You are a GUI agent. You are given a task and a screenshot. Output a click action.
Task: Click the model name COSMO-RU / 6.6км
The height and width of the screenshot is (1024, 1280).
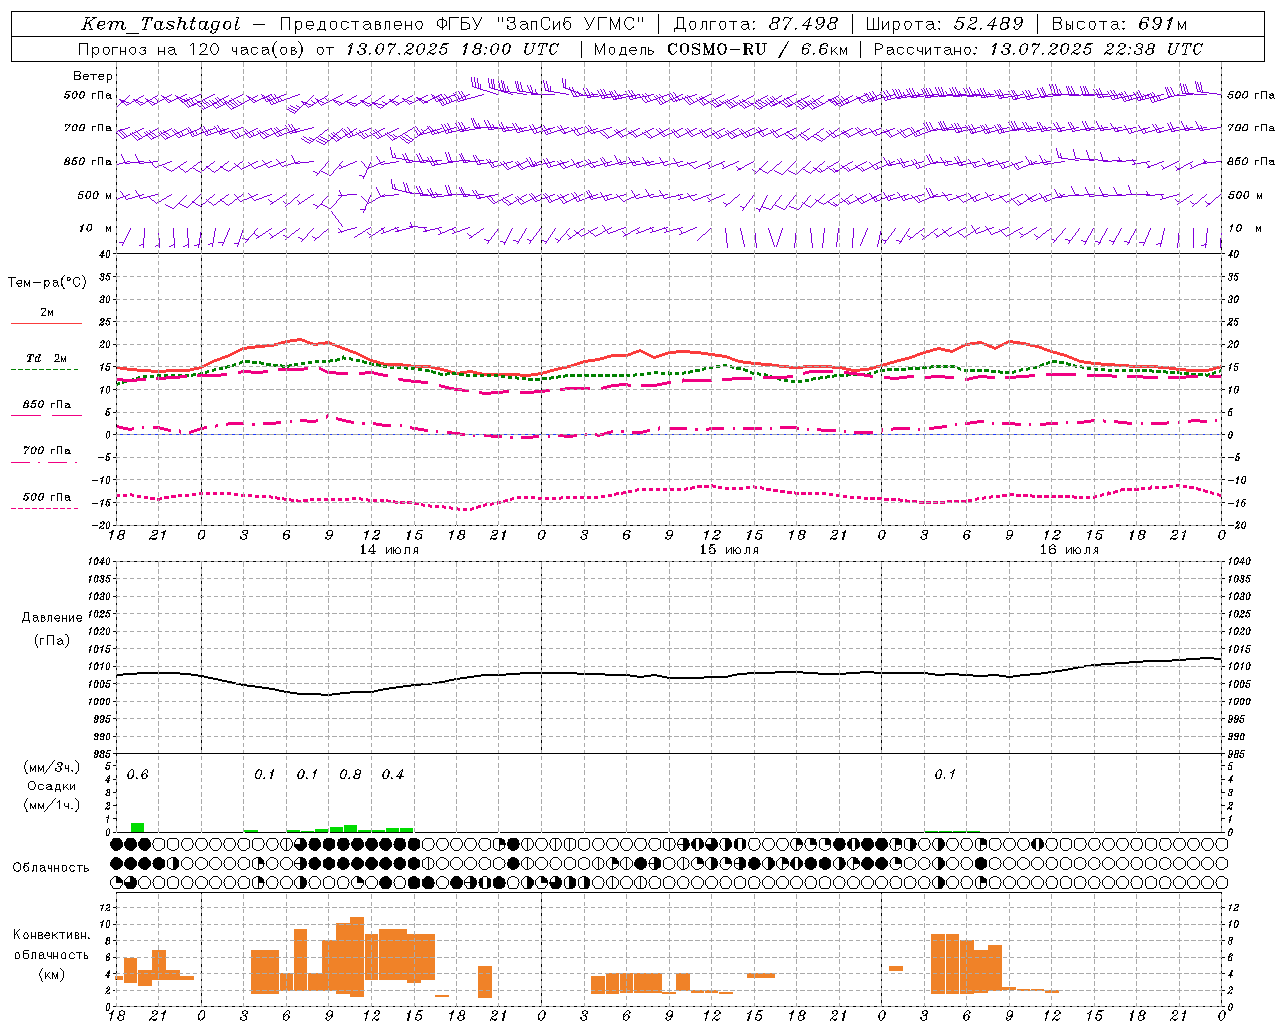coord(758,49)
